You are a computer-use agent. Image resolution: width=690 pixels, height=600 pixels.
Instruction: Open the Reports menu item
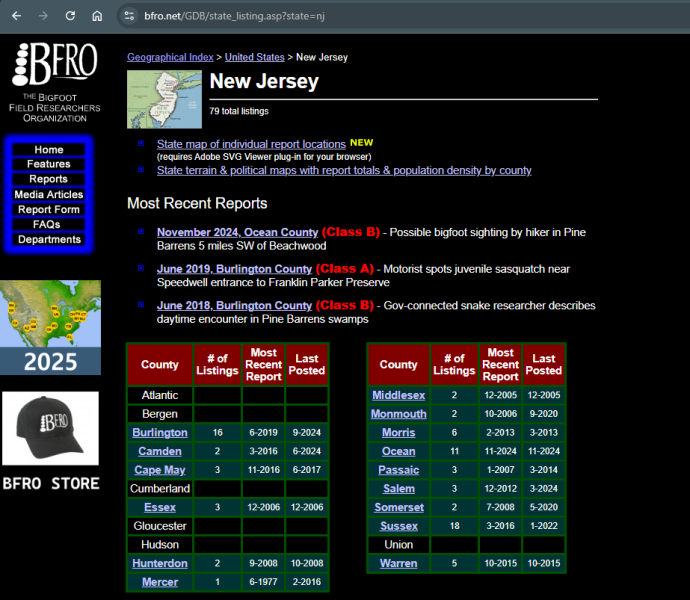[49, 180]
